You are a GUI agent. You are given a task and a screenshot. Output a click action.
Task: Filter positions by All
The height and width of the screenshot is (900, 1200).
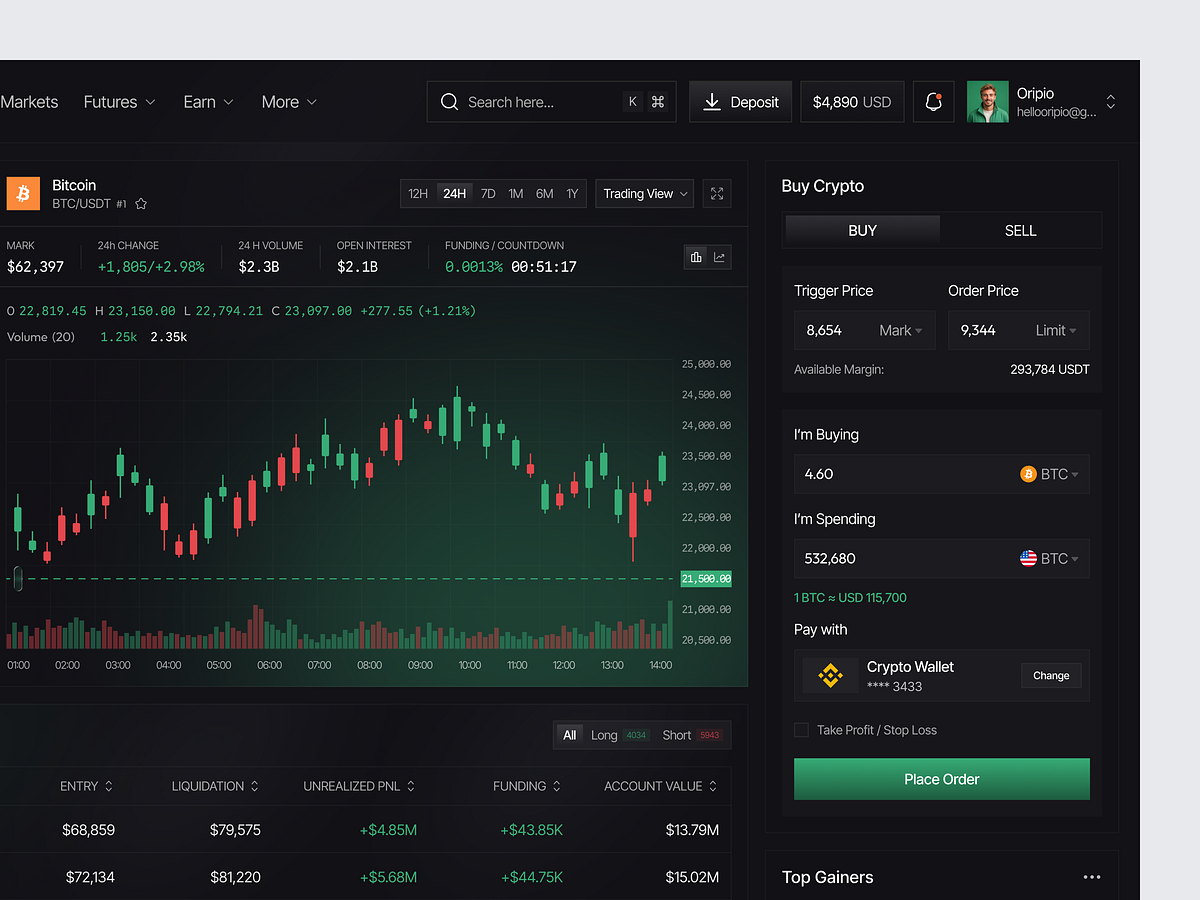point(570,735)
